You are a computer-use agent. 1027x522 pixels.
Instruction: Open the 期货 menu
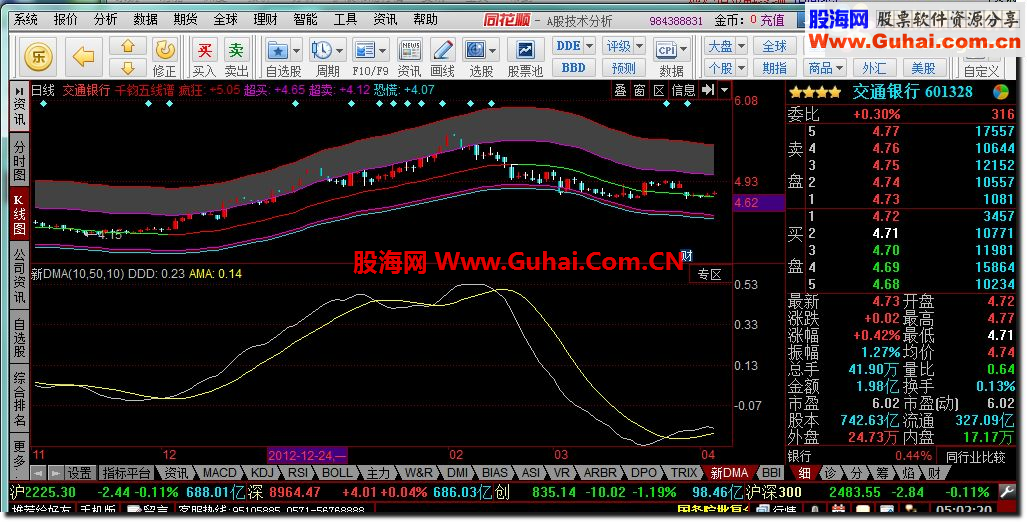pyautogui.click(x=185, y=20)
